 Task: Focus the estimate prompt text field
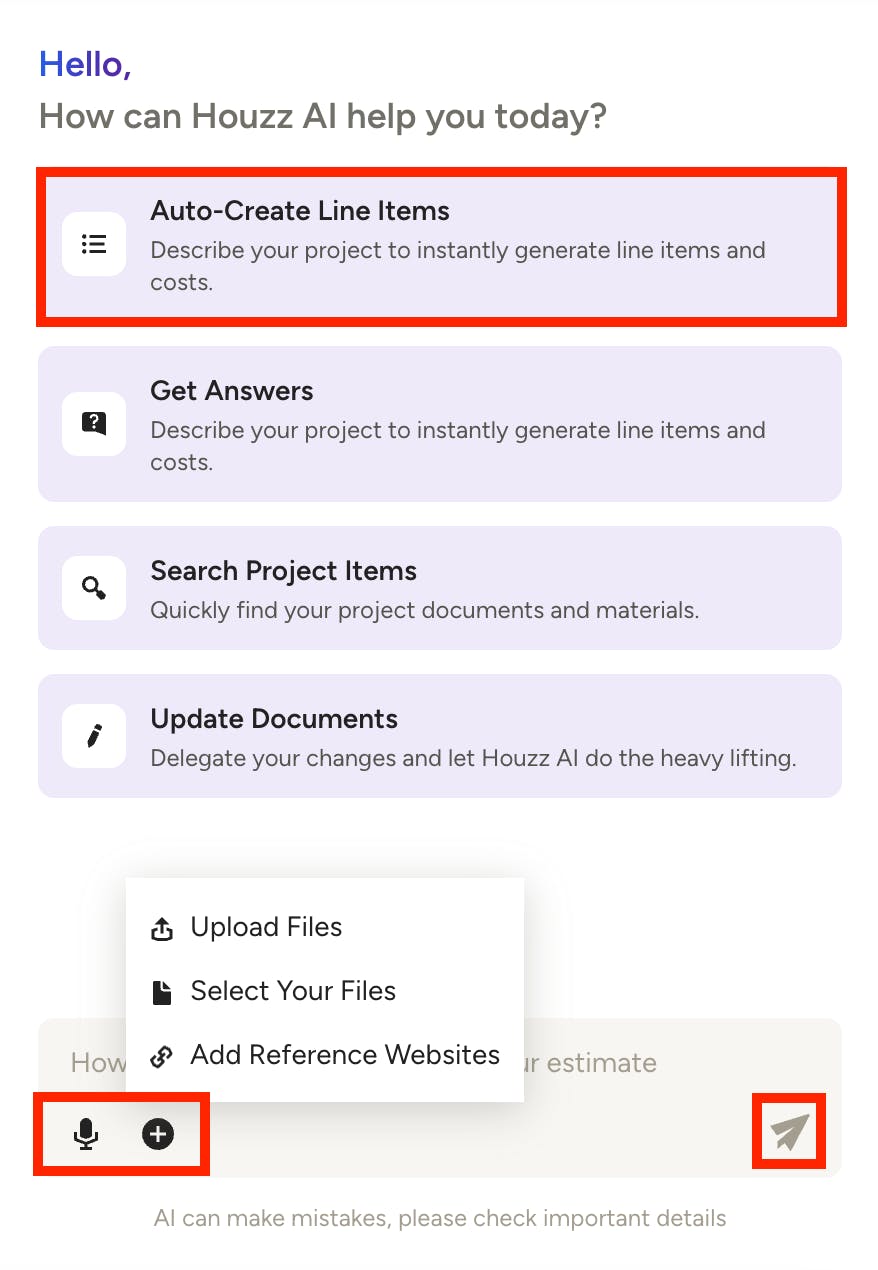(x=440, y=1062)
